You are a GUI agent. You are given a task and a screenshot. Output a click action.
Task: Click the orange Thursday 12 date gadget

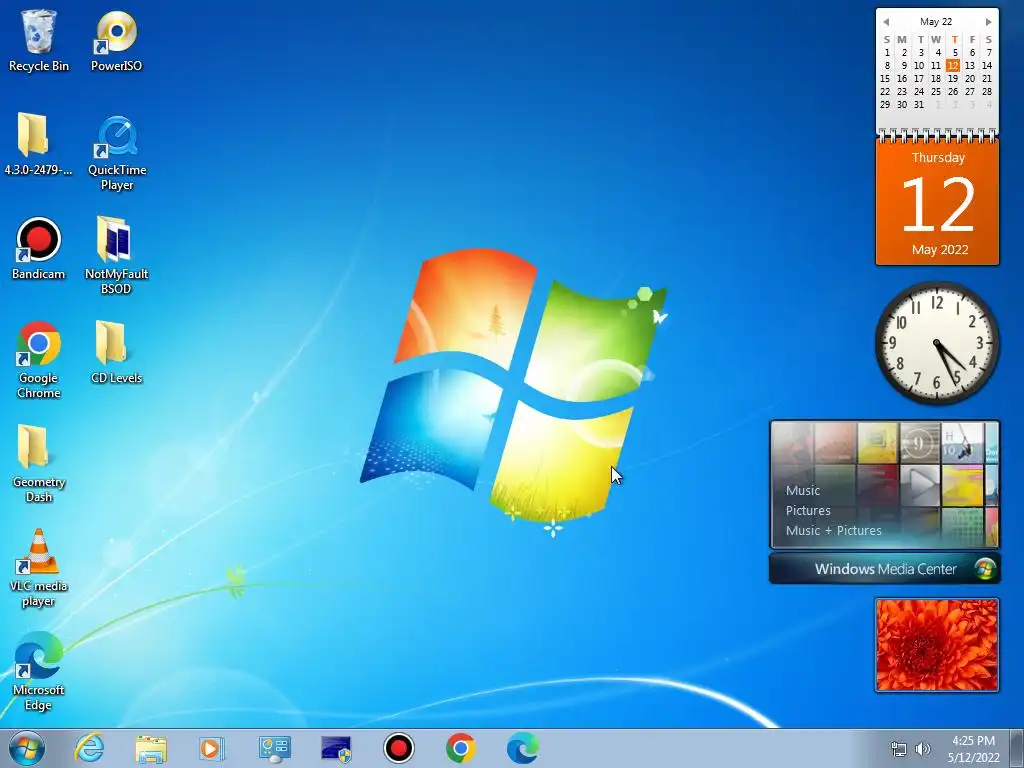937,202
